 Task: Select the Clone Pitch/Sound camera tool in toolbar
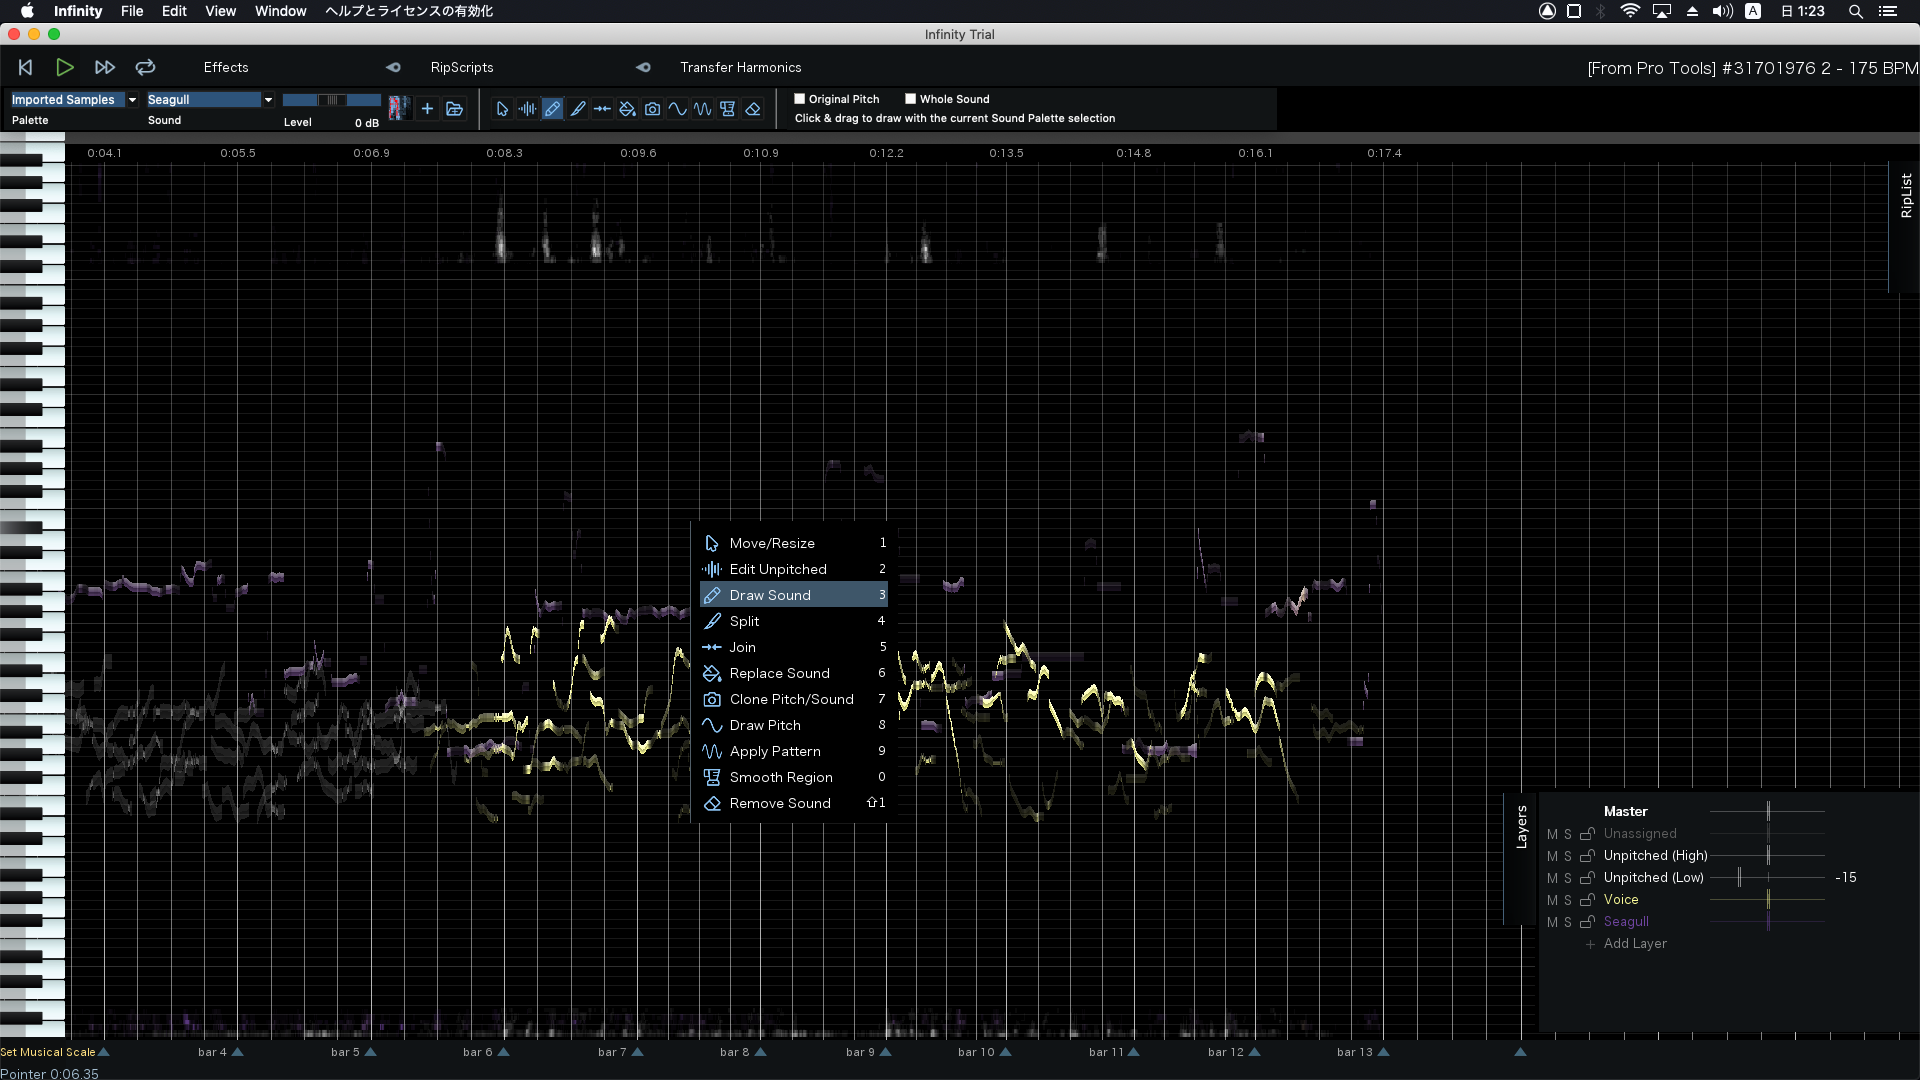pyautogui.click(x=652, y=109)
